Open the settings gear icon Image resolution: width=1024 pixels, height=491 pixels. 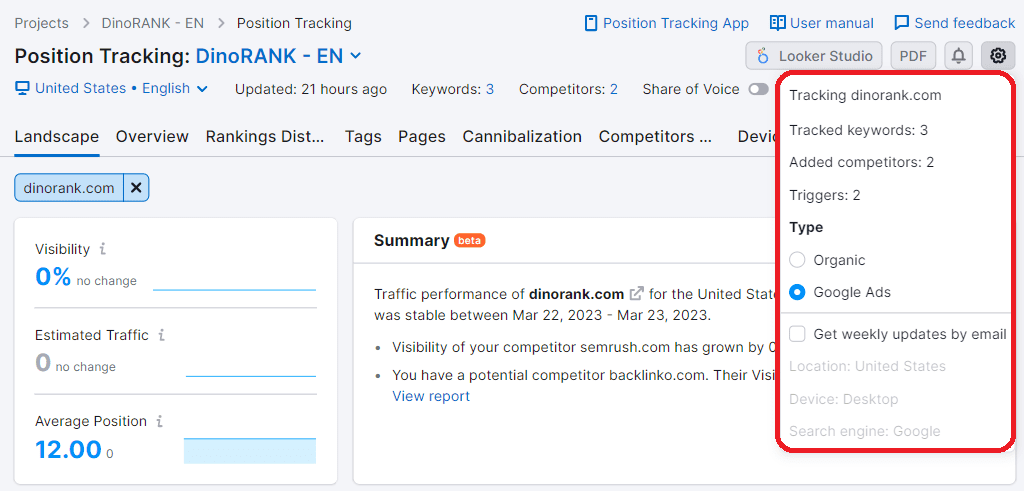(997, 56)
